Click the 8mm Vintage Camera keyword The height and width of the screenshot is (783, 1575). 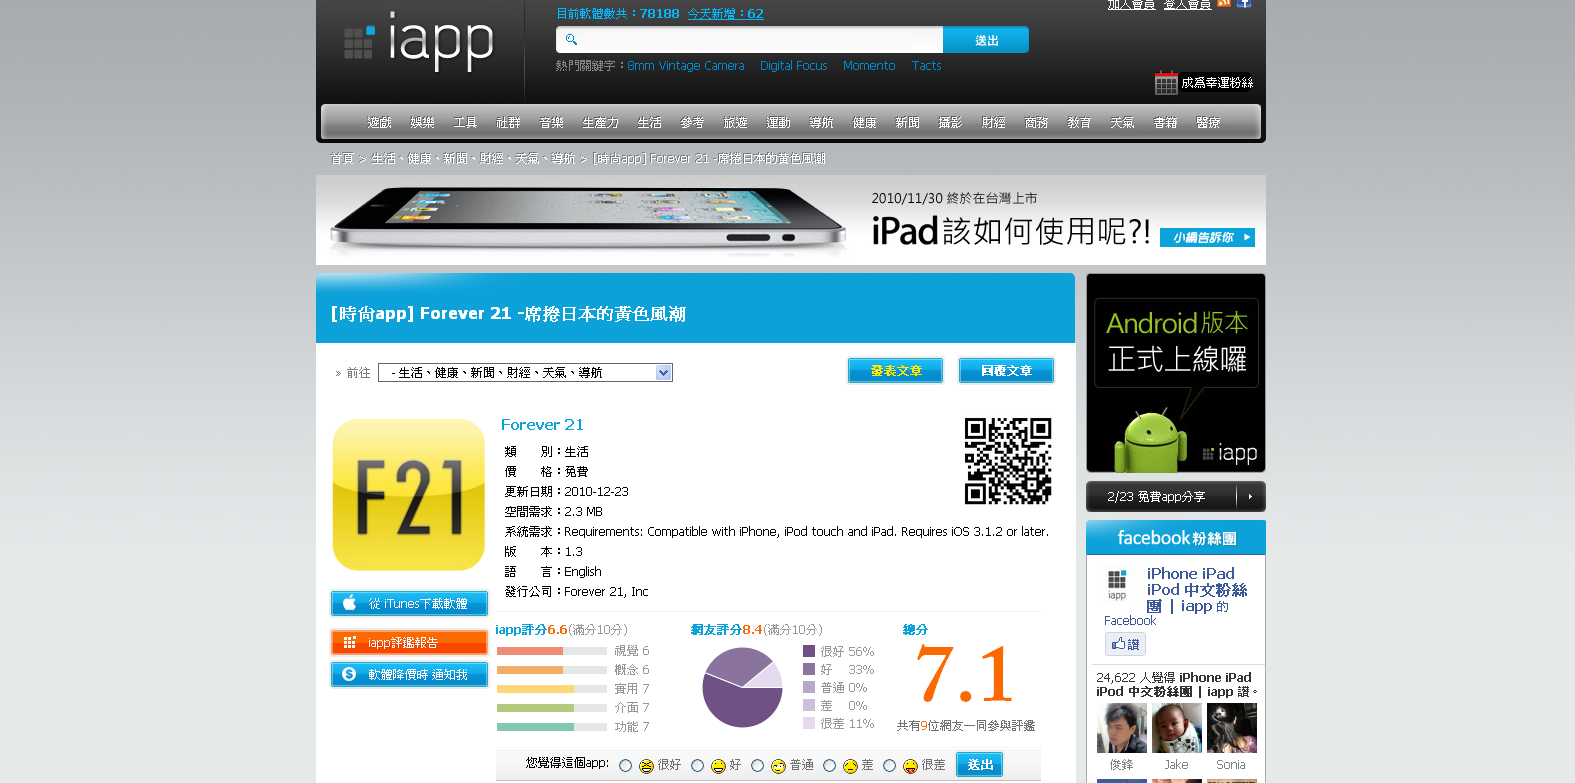[x=686, y=66]
